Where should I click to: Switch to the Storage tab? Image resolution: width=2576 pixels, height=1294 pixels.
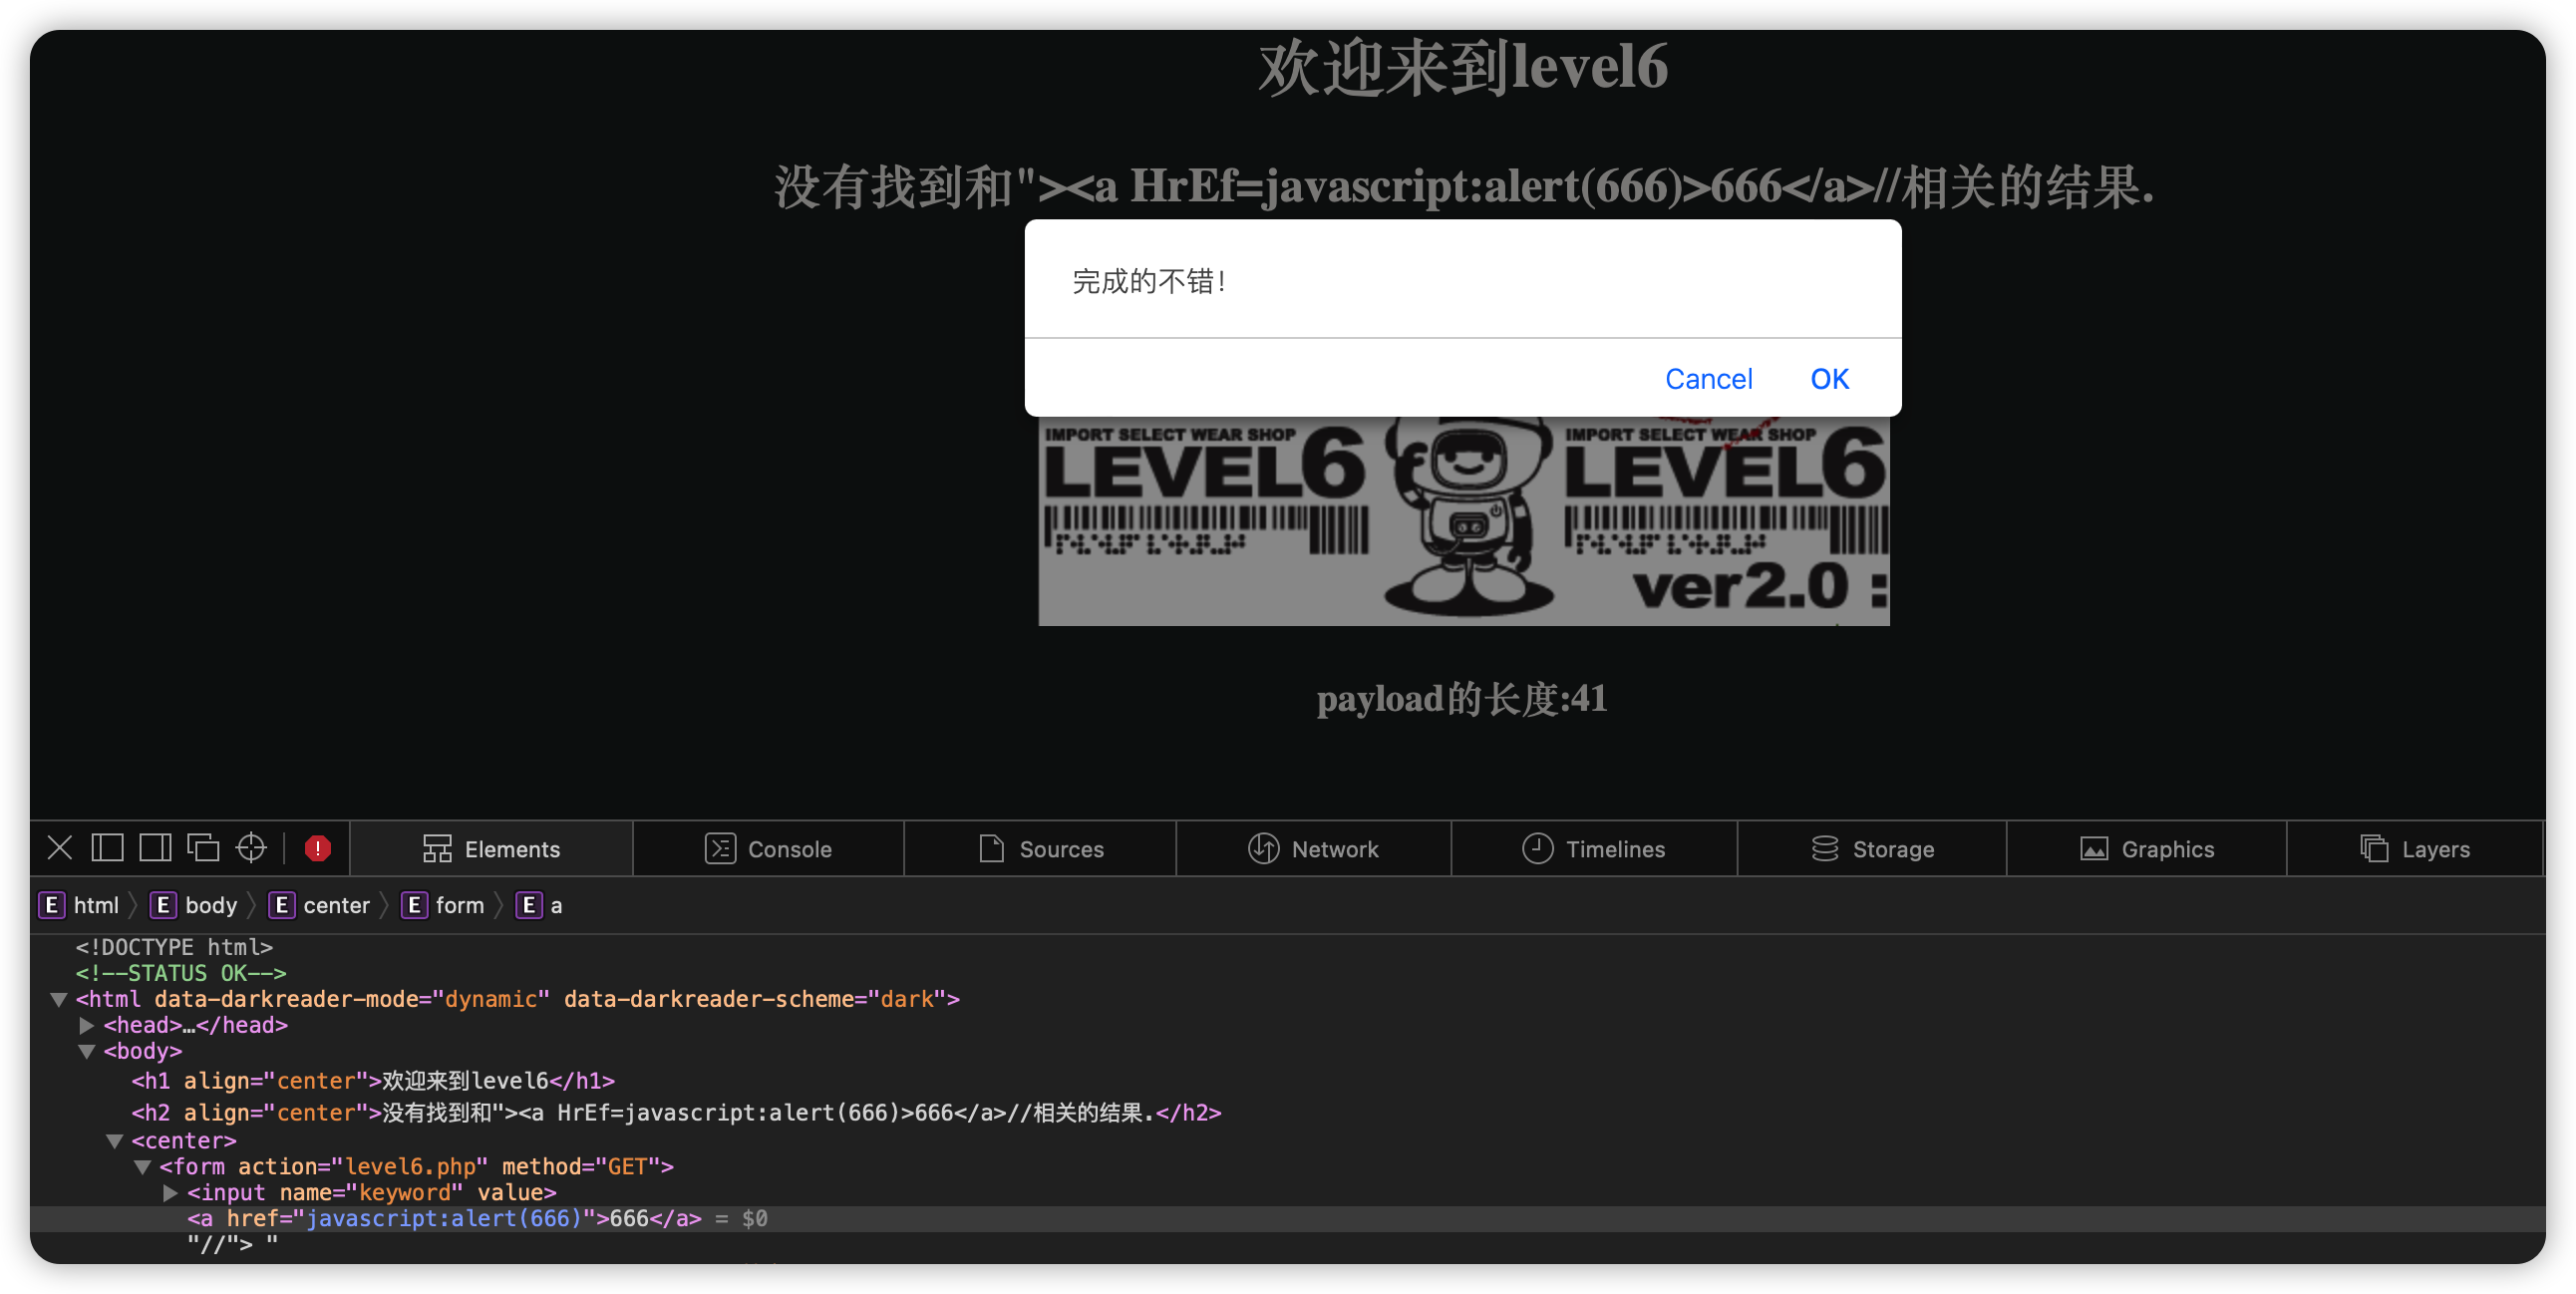click(x=1871, y=849)
